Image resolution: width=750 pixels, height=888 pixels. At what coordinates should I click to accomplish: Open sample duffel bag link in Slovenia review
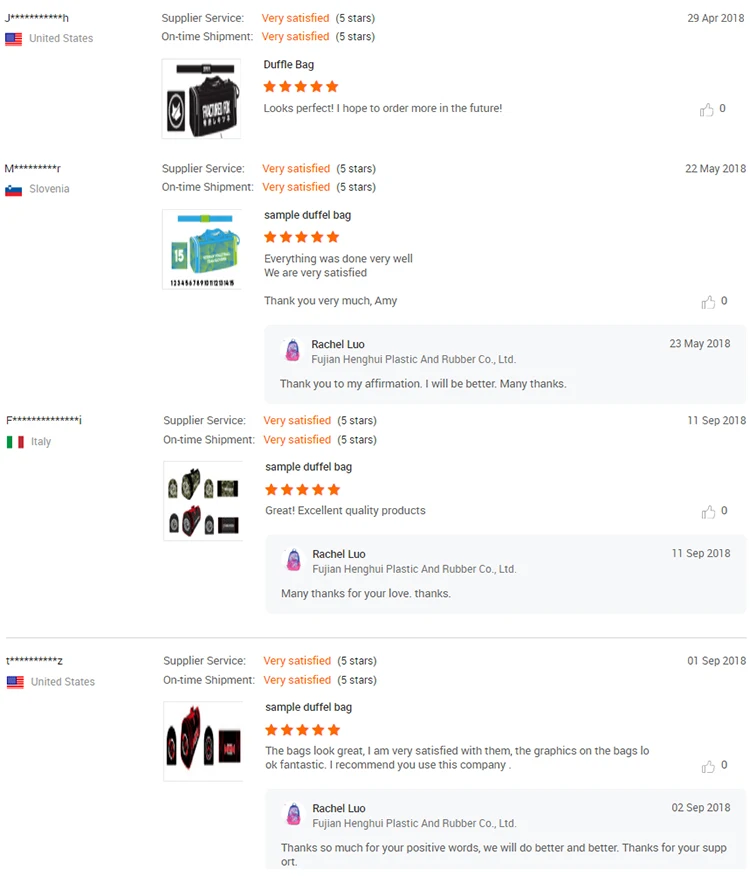pyautogui.click(x=307, y=215)
